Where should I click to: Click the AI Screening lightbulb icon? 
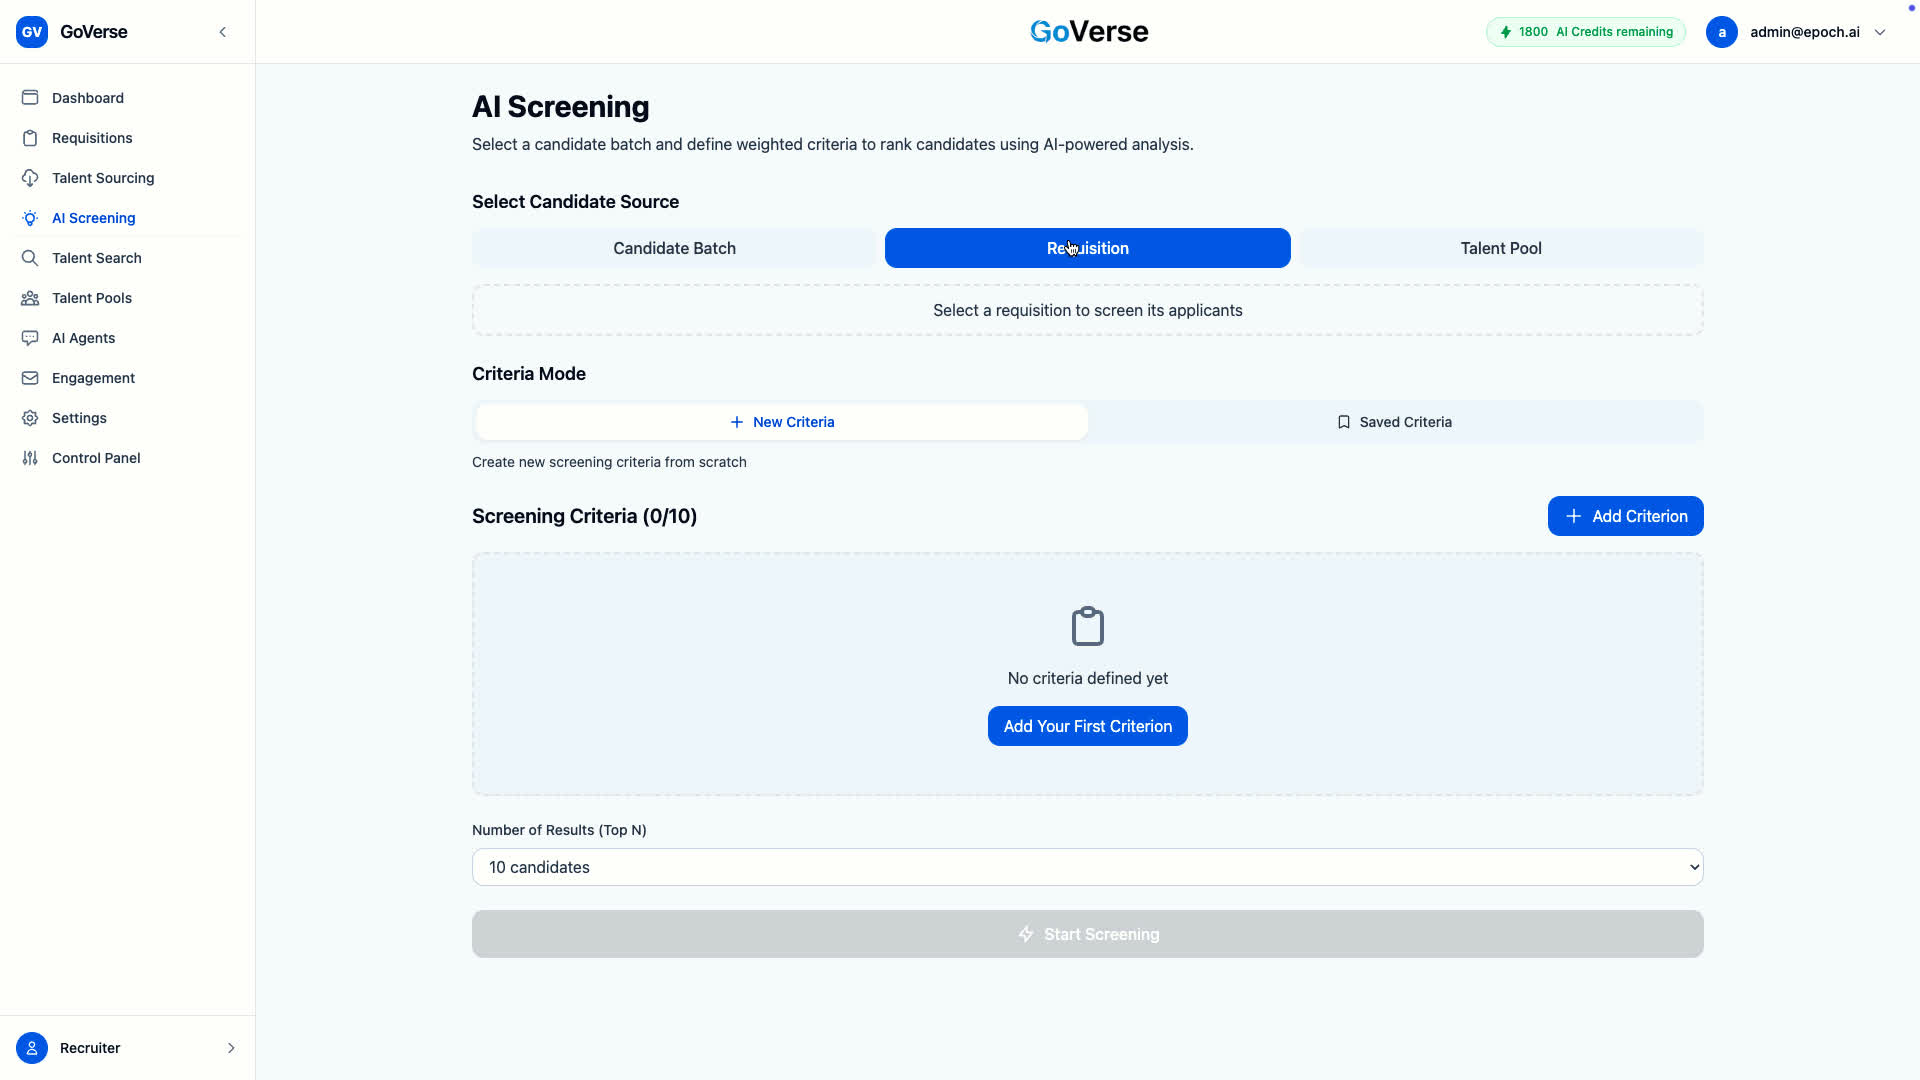click(30, 218)
